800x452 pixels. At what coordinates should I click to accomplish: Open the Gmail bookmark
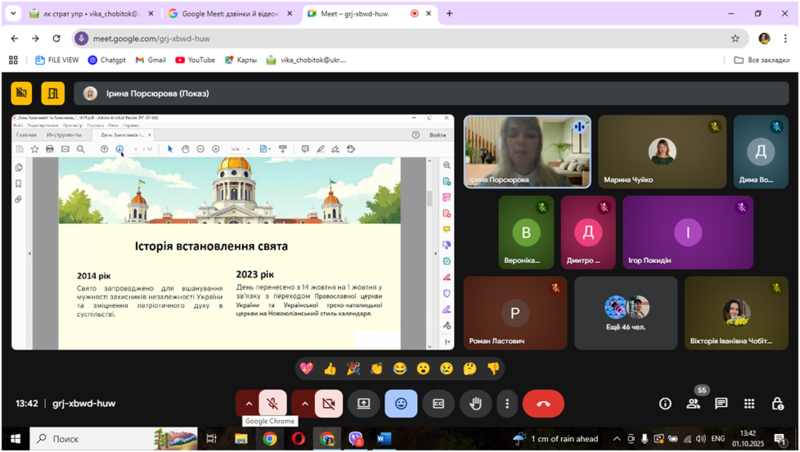[149, 60]
